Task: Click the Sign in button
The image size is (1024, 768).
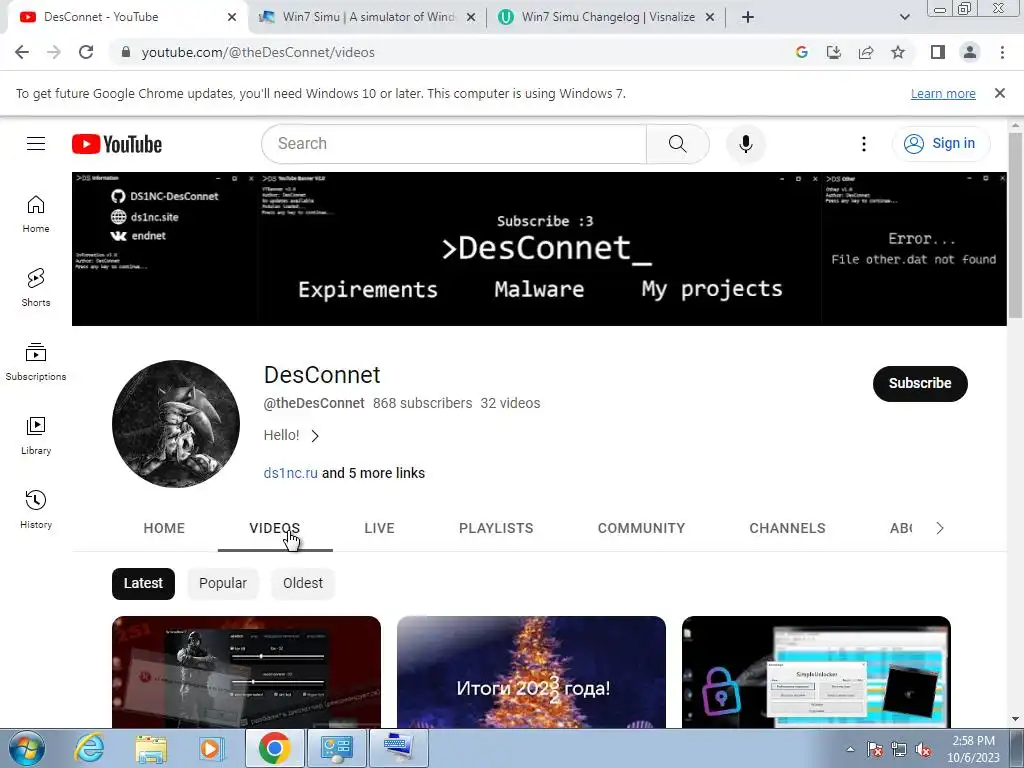Action: (941, 144)
